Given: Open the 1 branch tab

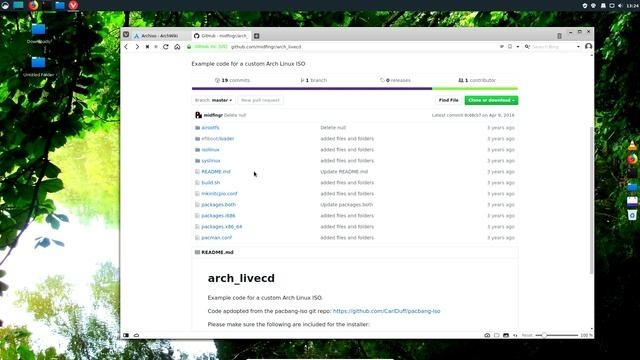Looking at the screenshot, I should (313, 80).
